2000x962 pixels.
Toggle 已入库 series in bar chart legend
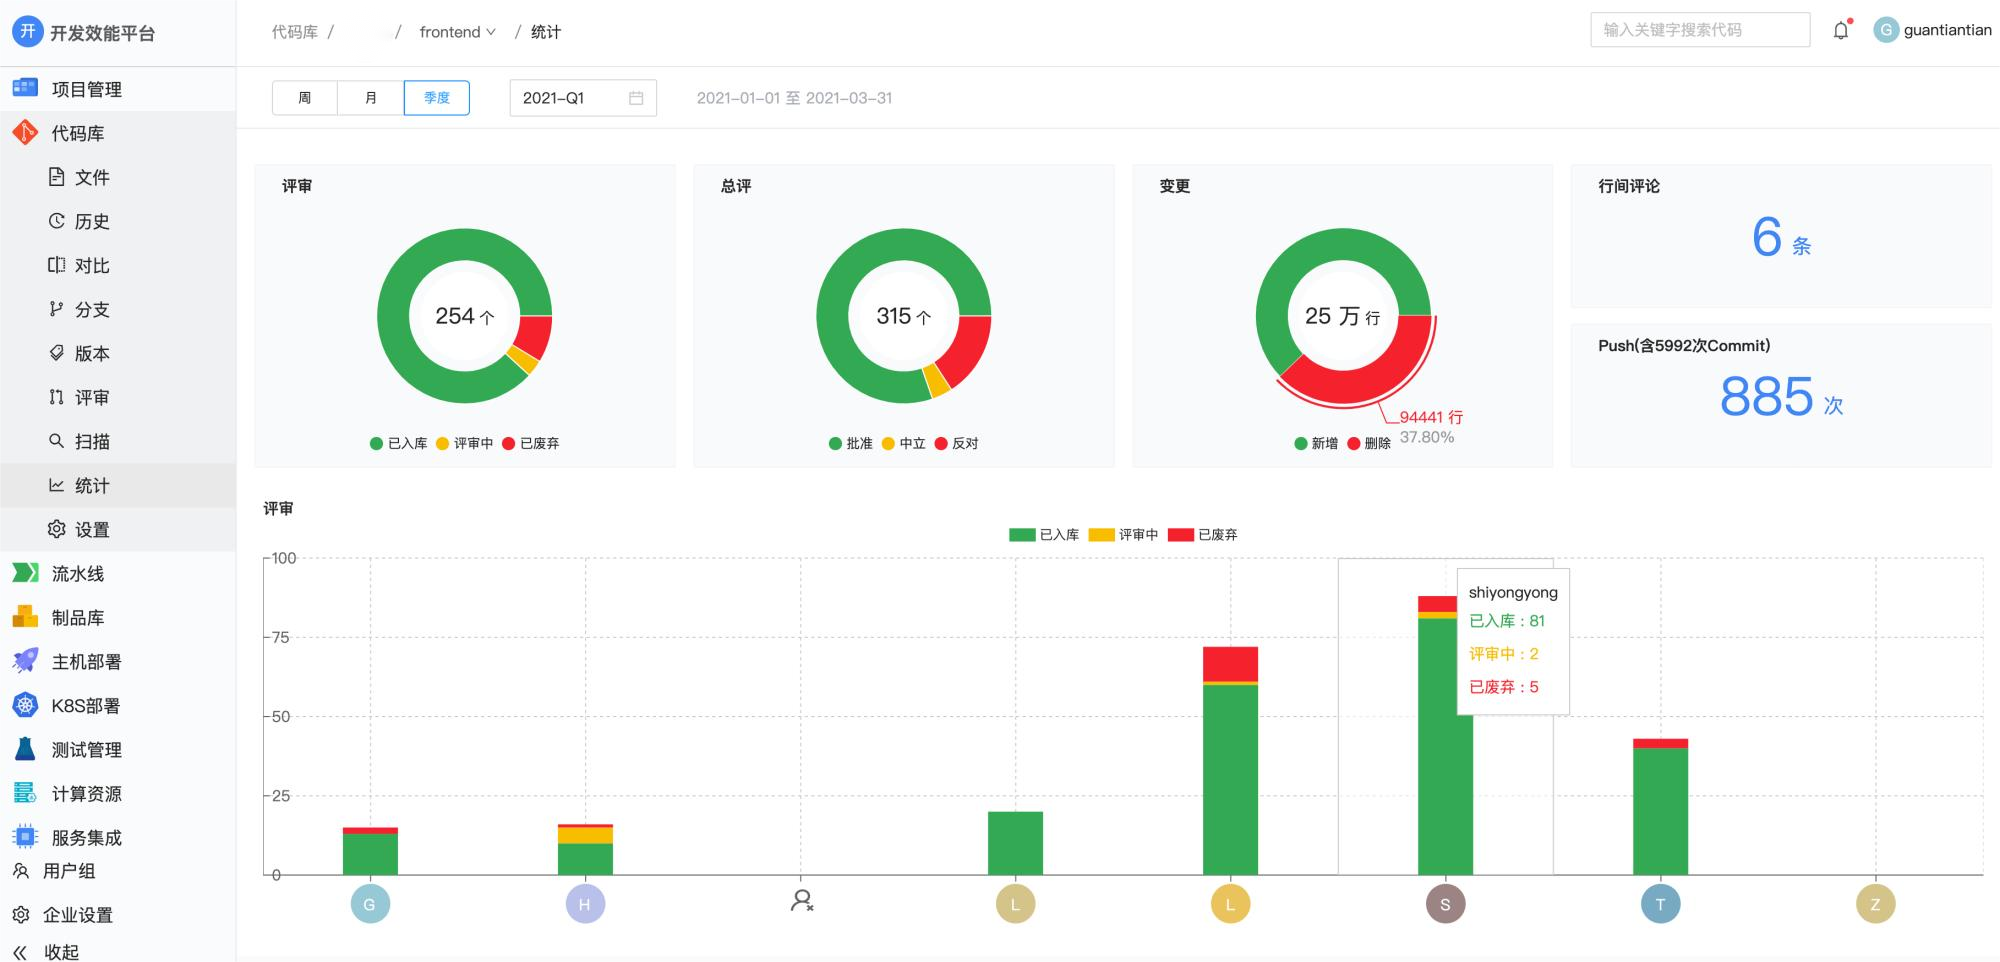click(x=1044, y=535)
